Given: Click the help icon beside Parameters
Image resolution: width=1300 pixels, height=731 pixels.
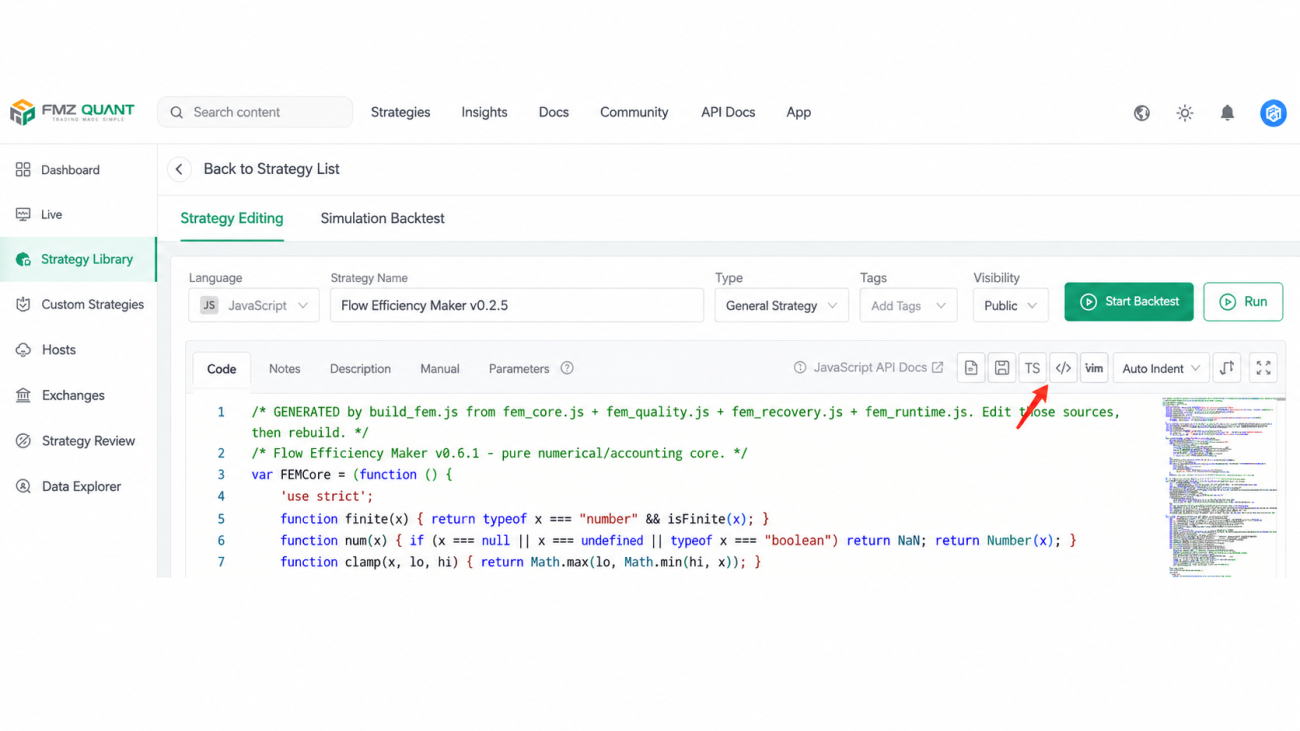Looking at the screenshot, I should (567, 368).
